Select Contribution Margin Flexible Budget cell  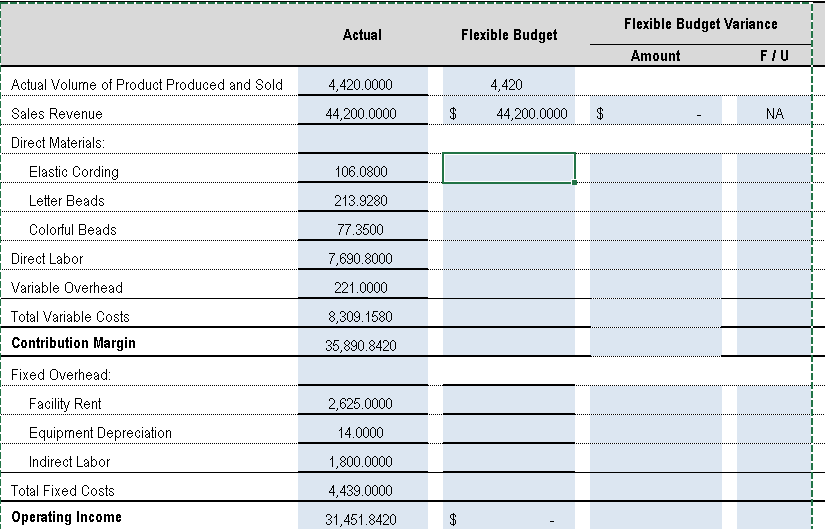click(x=509, y=342)
